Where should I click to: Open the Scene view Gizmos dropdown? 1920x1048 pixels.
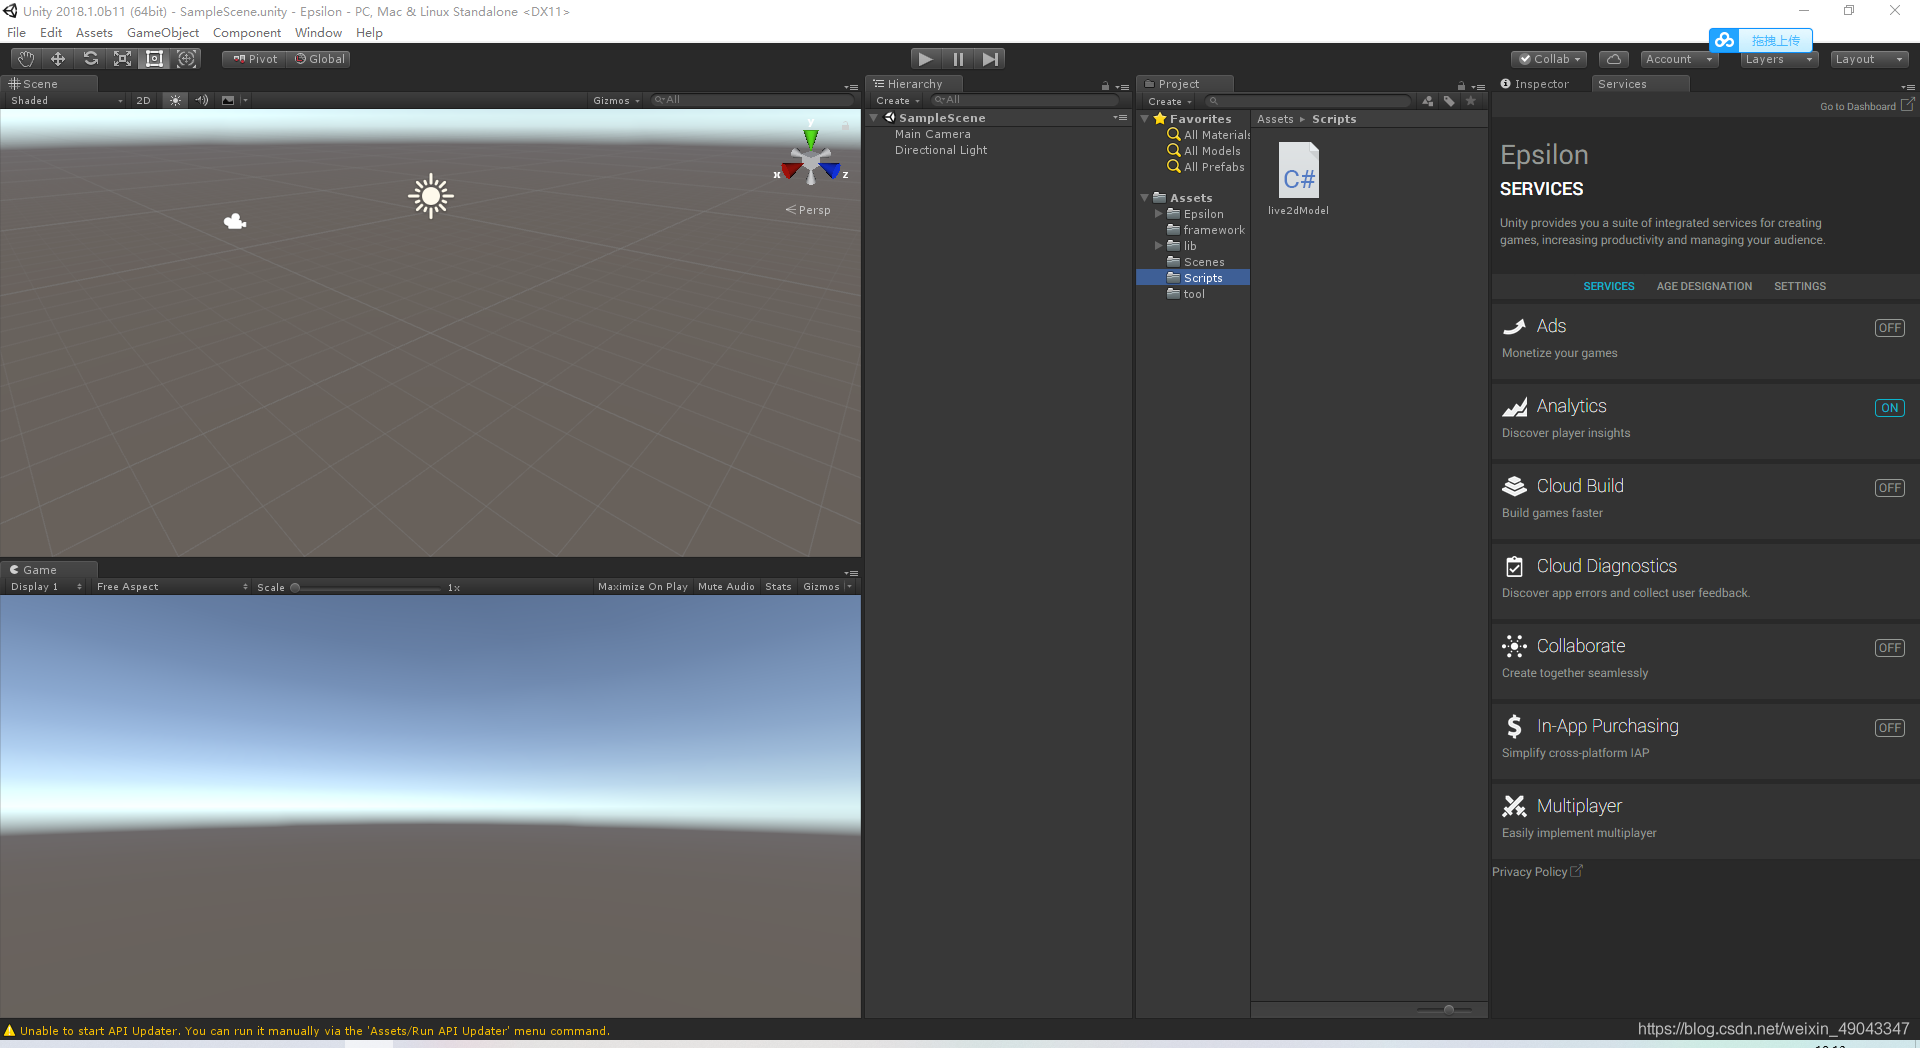pos(616,100)
